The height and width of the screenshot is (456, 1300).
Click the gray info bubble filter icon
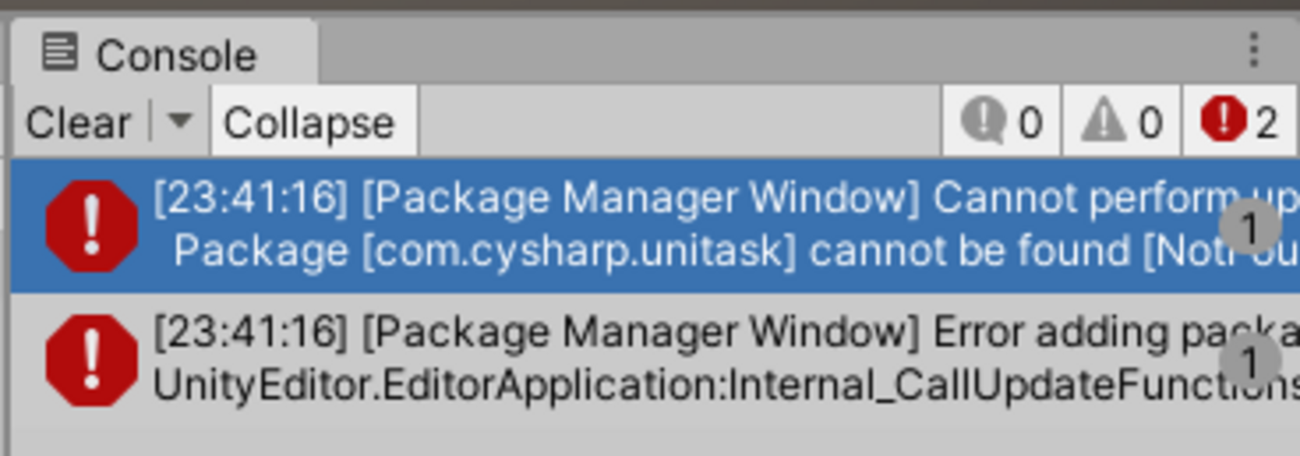pos(983,122)
